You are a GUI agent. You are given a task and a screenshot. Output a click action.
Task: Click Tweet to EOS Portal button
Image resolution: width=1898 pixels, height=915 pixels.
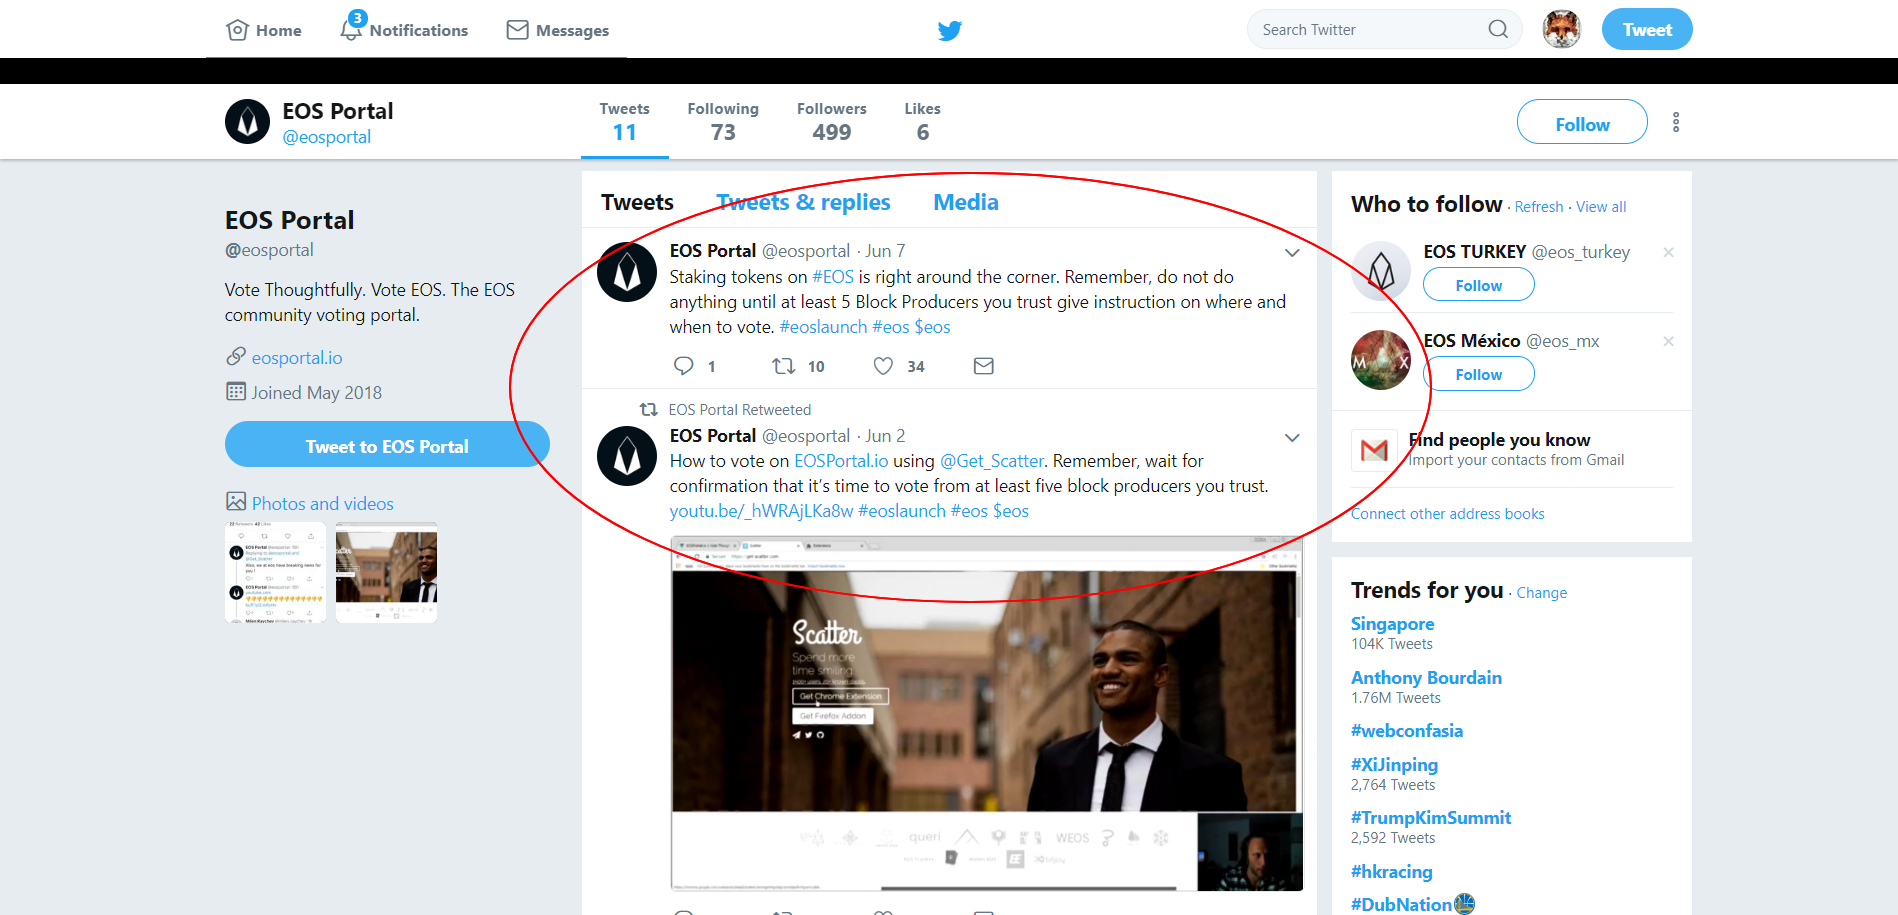click(x=387, y=444)
